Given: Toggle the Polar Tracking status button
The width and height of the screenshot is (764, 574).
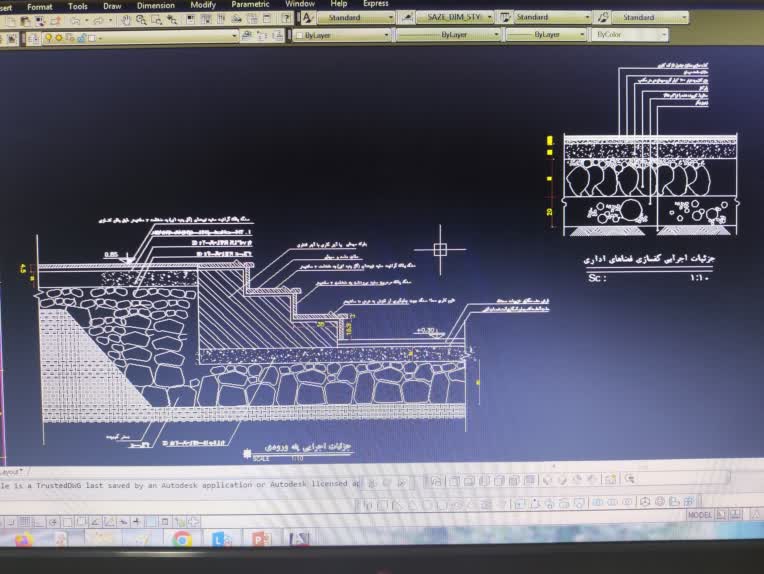Looking at the screenshot, I should click(x=53, y=522).
